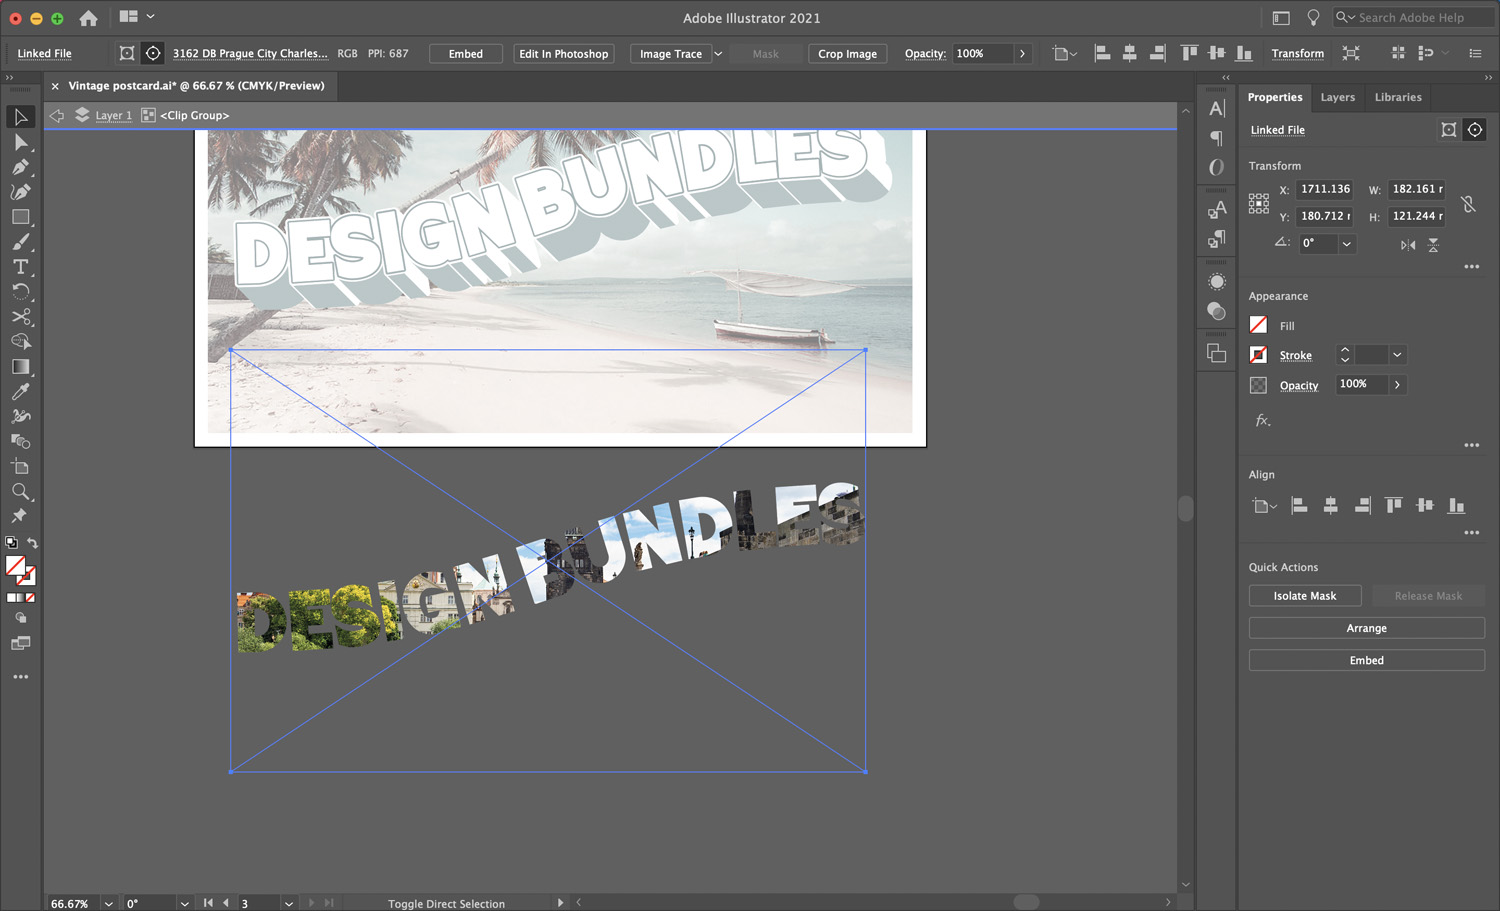Open the Pathfinder panel icon
Image resolution: width=1500 pixels, height=911 pixels.
pyautogui.click(x=1217, y=353)
